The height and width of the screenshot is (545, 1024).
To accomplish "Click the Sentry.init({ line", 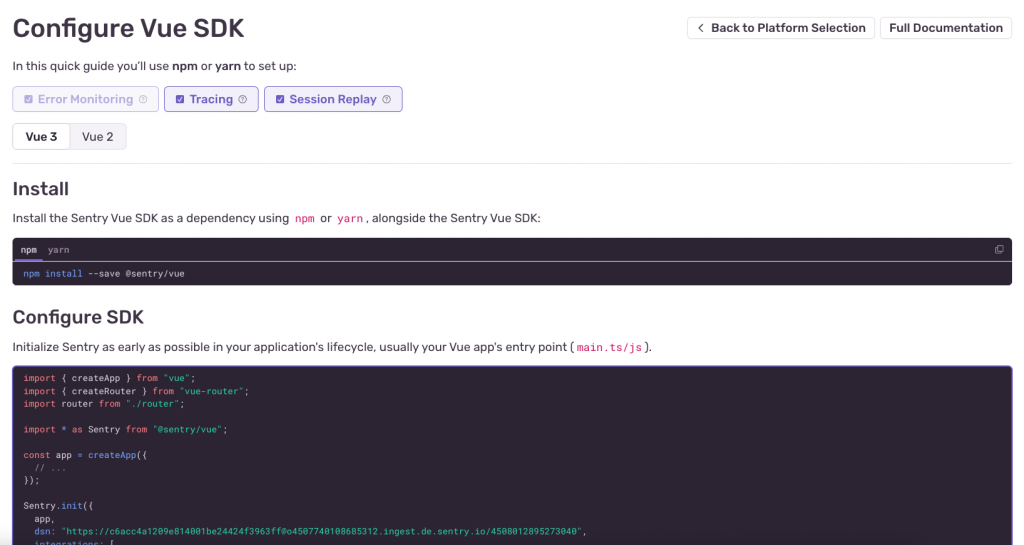I will point(58,506).
